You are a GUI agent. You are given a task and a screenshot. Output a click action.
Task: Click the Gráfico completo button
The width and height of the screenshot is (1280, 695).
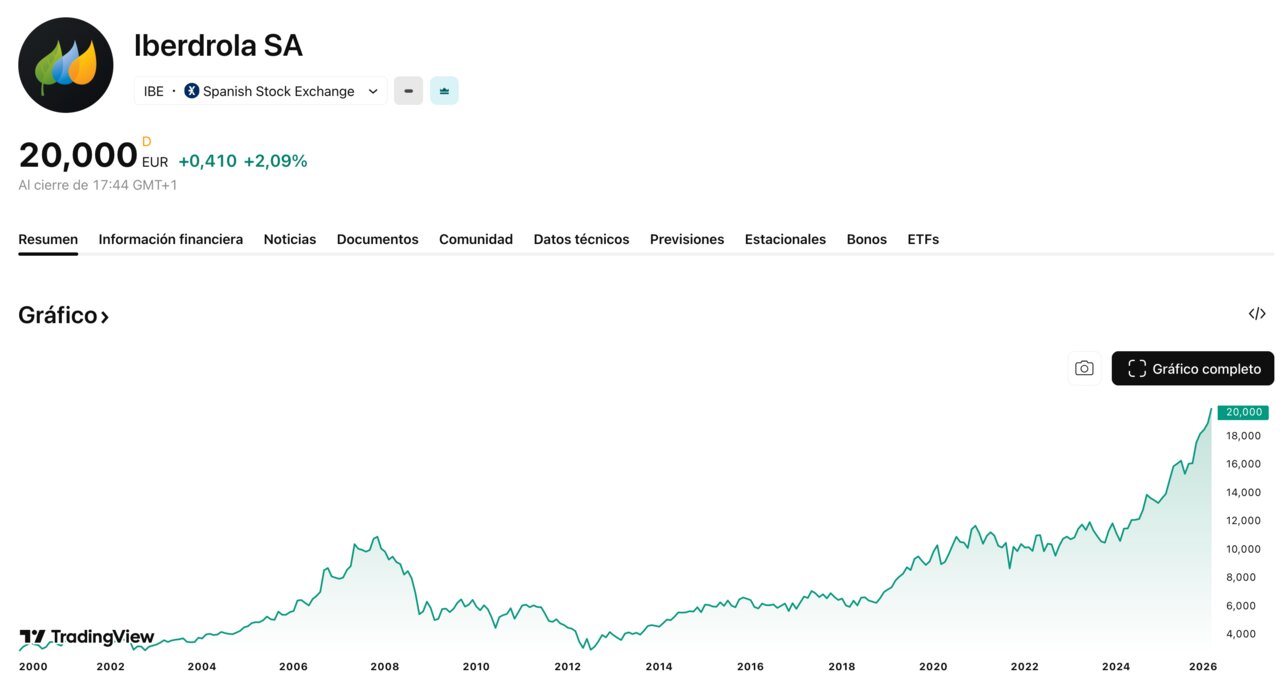pos(1193,368)
